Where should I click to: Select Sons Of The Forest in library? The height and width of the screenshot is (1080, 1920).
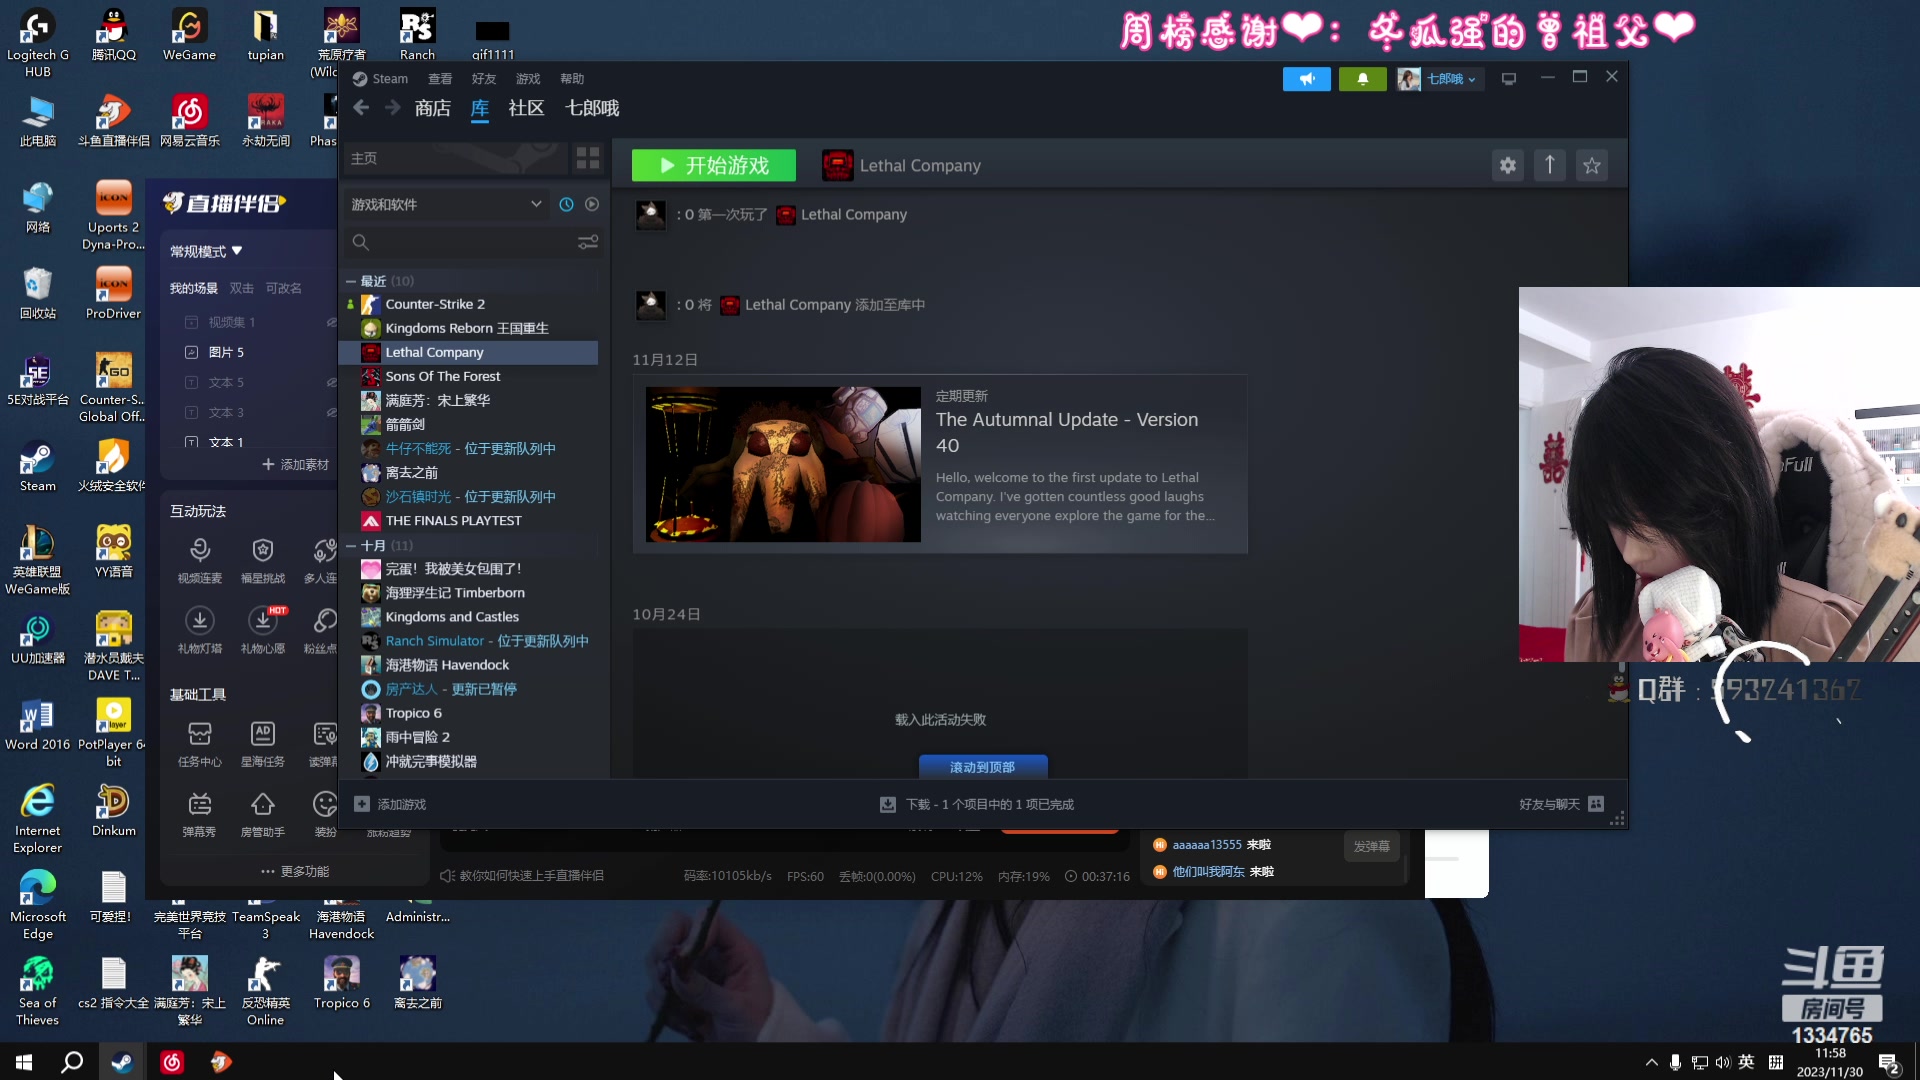(469, 376)
